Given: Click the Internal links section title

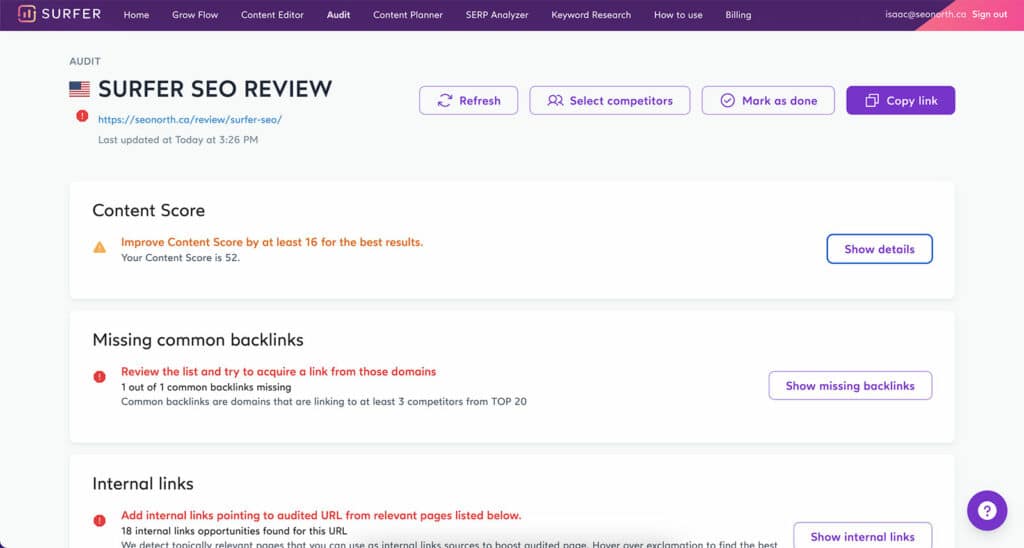Looking at the screenshot, I should (x=142, y=483).
